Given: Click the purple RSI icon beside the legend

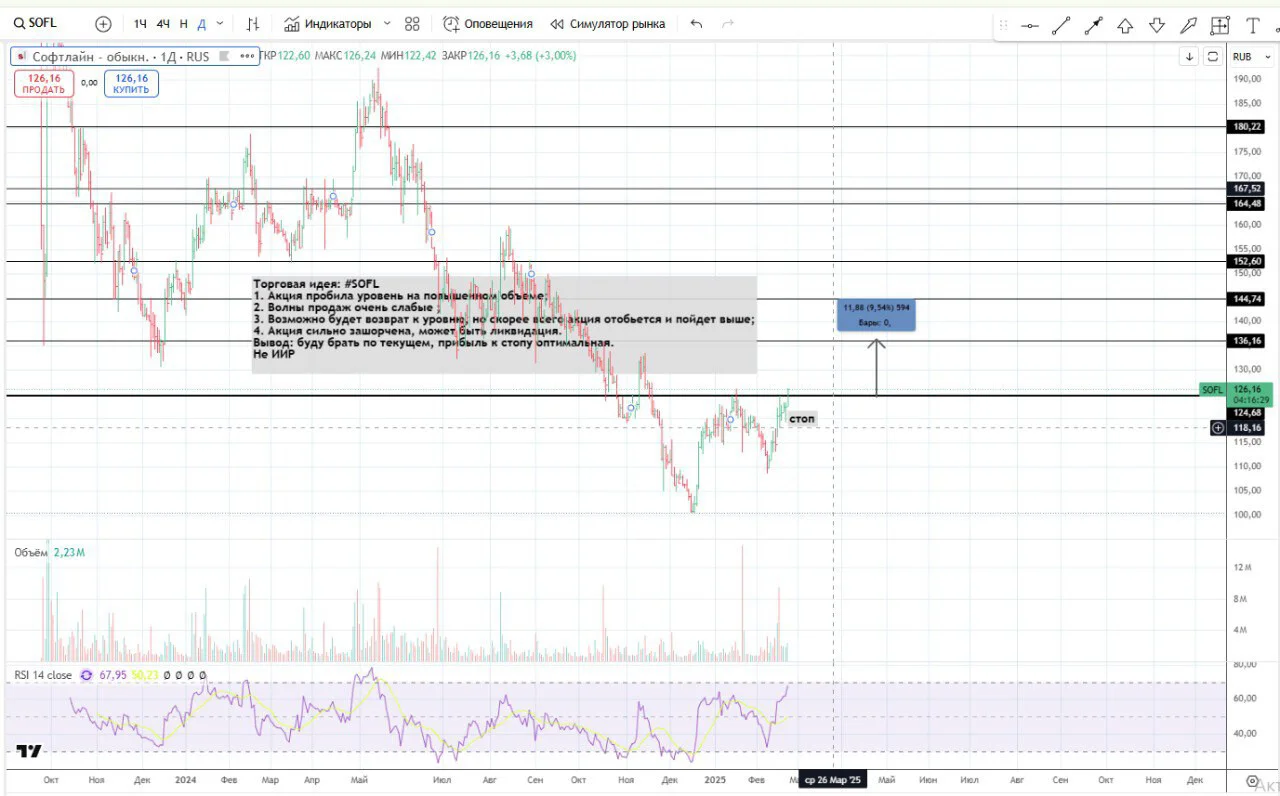Looking at the screenshot, I should coord(86,675).
